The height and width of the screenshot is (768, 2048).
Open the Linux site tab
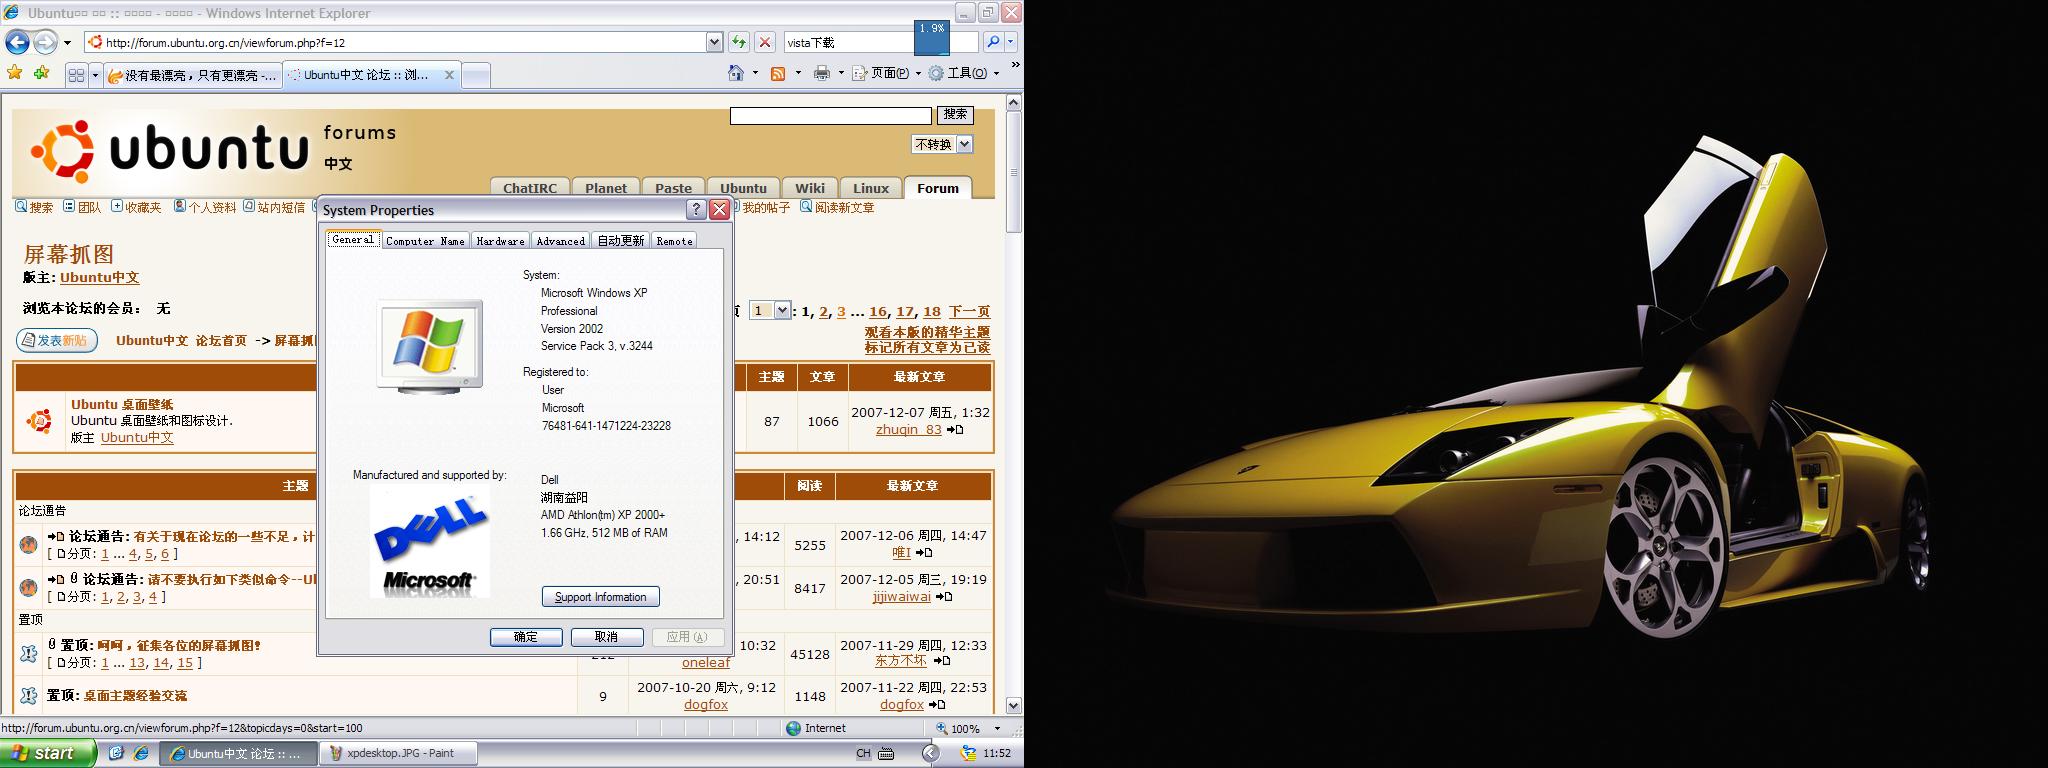click(871, 188)
